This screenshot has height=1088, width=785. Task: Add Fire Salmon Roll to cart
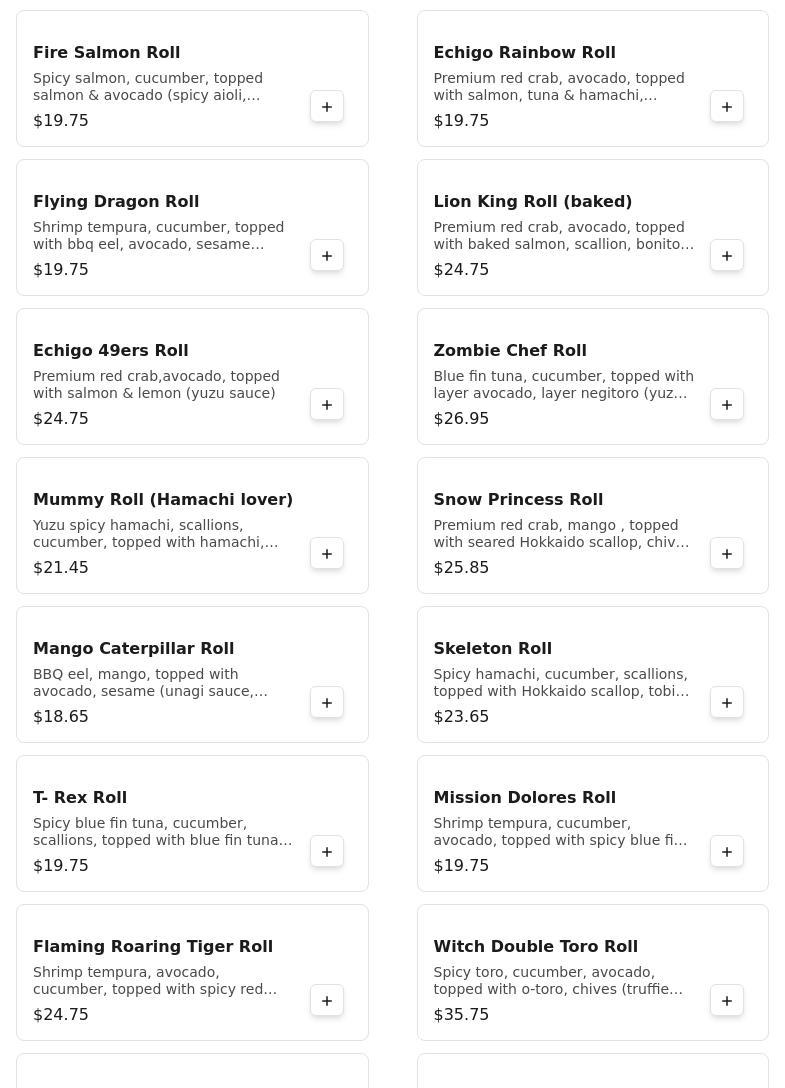click(327, 107)
